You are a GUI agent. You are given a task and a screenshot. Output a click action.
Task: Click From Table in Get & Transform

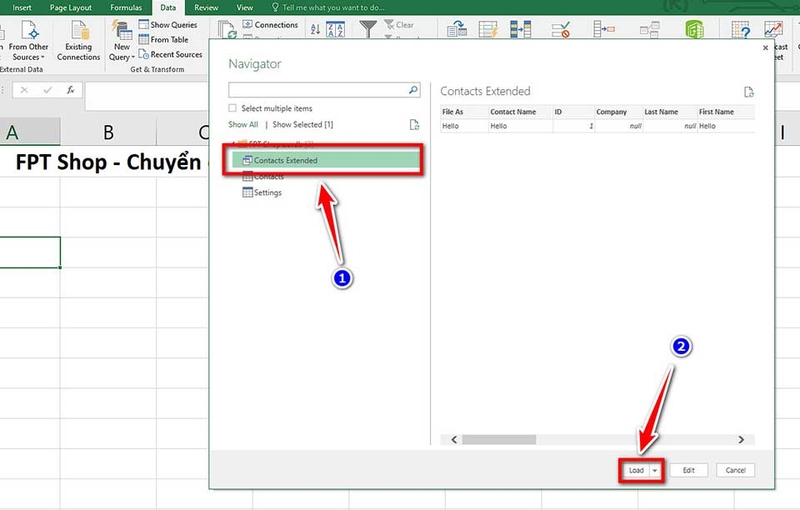coord(164,39)
